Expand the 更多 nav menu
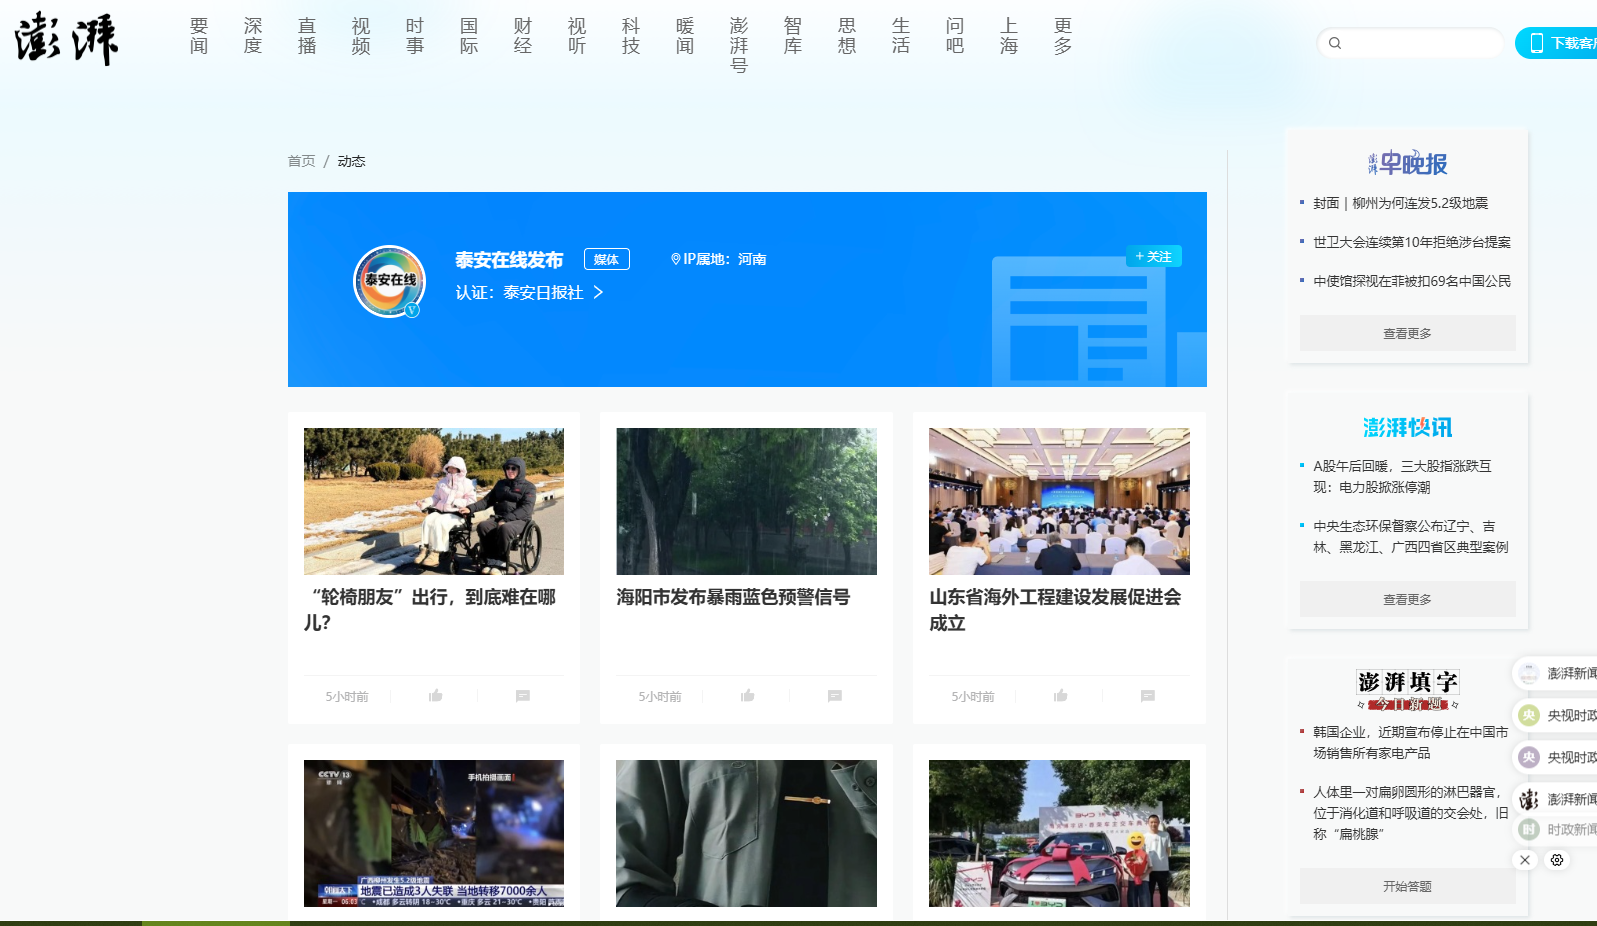Image resolution: width=1597 pixels, height=926 pixels. point(1063,36)
